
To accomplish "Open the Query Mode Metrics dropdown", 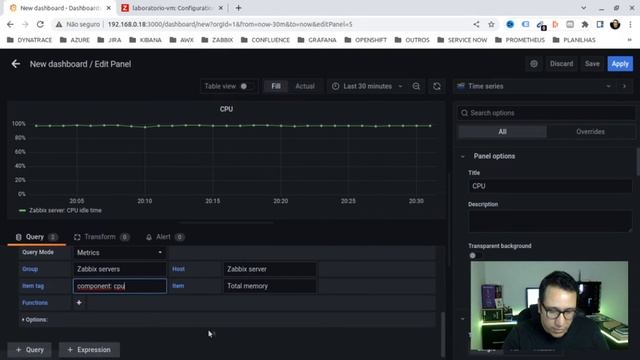I will tap(120, 253).
